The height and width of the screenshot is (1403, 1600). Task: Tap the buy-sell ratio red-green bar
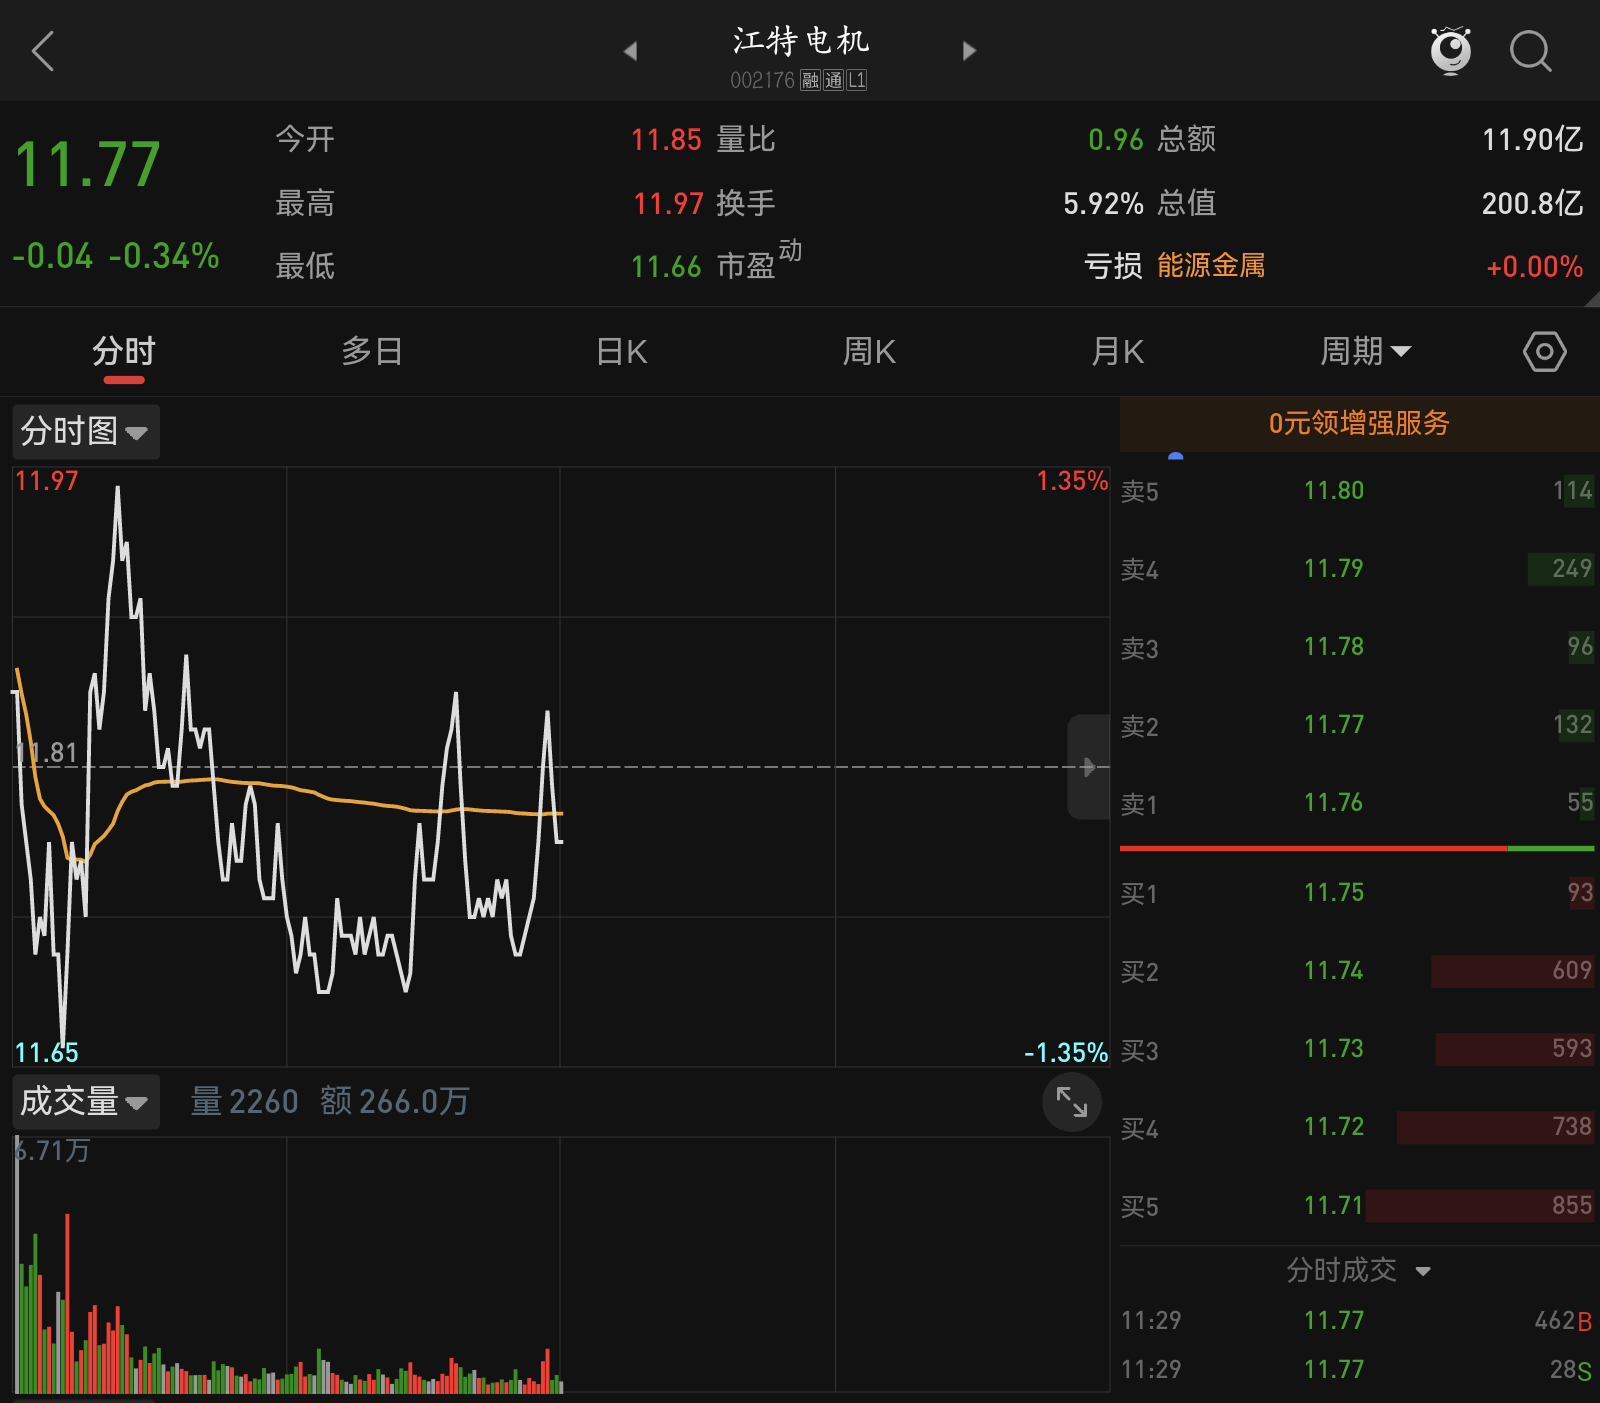pyautogui.click(x=1357, y=848)
